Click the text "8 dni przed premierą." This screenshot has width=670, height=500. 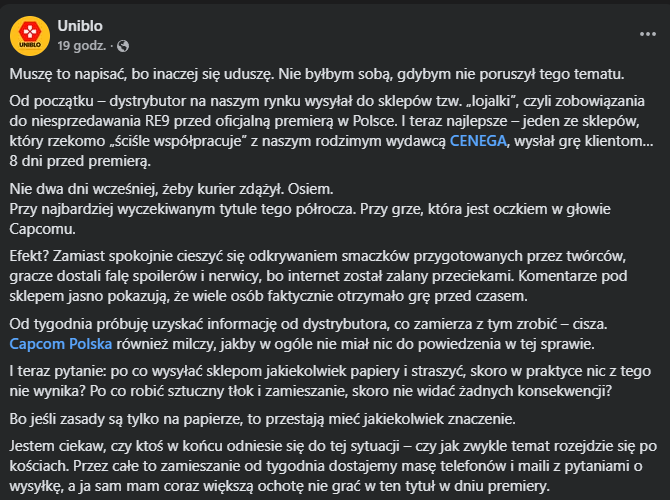point(80,160)
